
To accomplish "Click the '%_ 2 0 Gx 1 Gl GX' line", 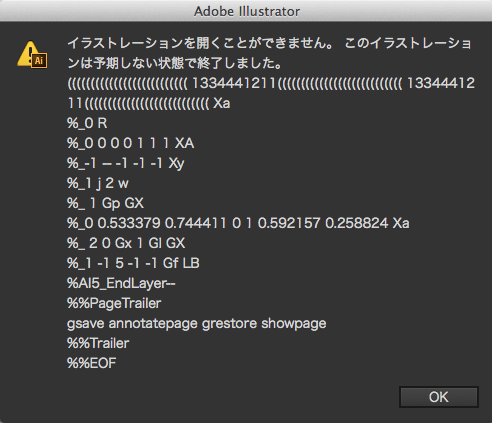I will tap(126, 243).
